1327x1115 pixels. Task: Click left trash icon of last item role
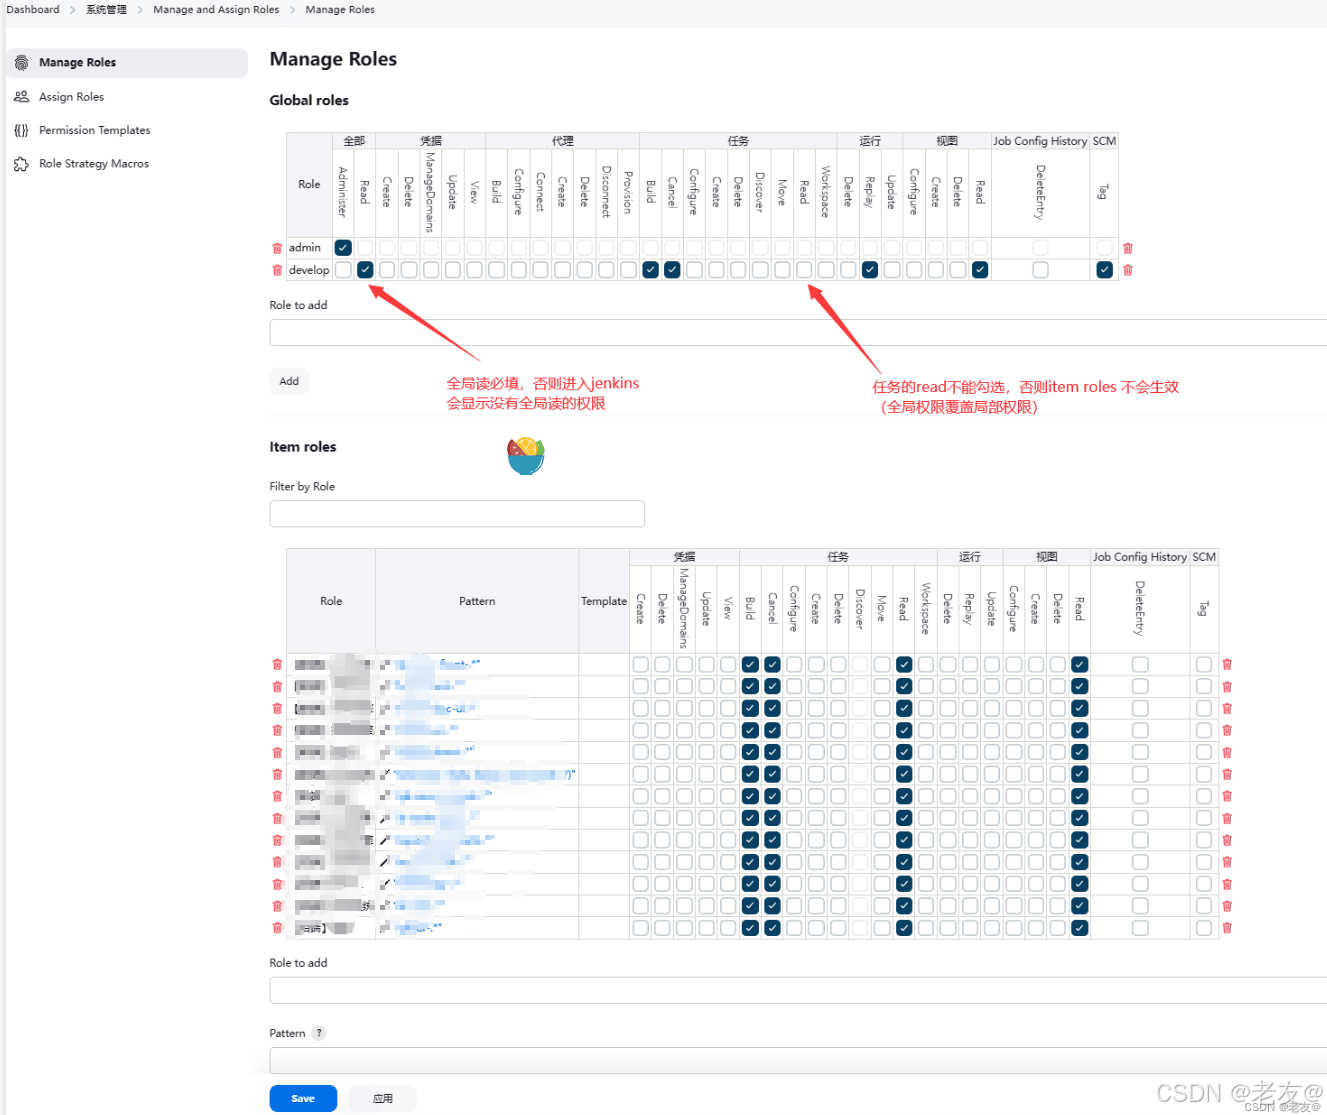point(277,928)
